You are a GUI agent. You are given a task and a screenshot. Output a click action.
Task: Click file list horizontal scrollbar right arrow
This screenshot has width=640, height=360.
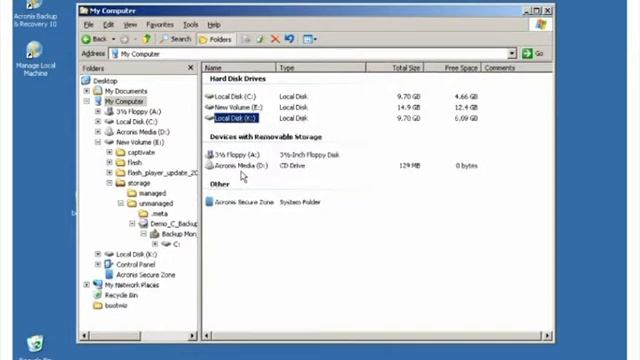click(x=547, y=336)
